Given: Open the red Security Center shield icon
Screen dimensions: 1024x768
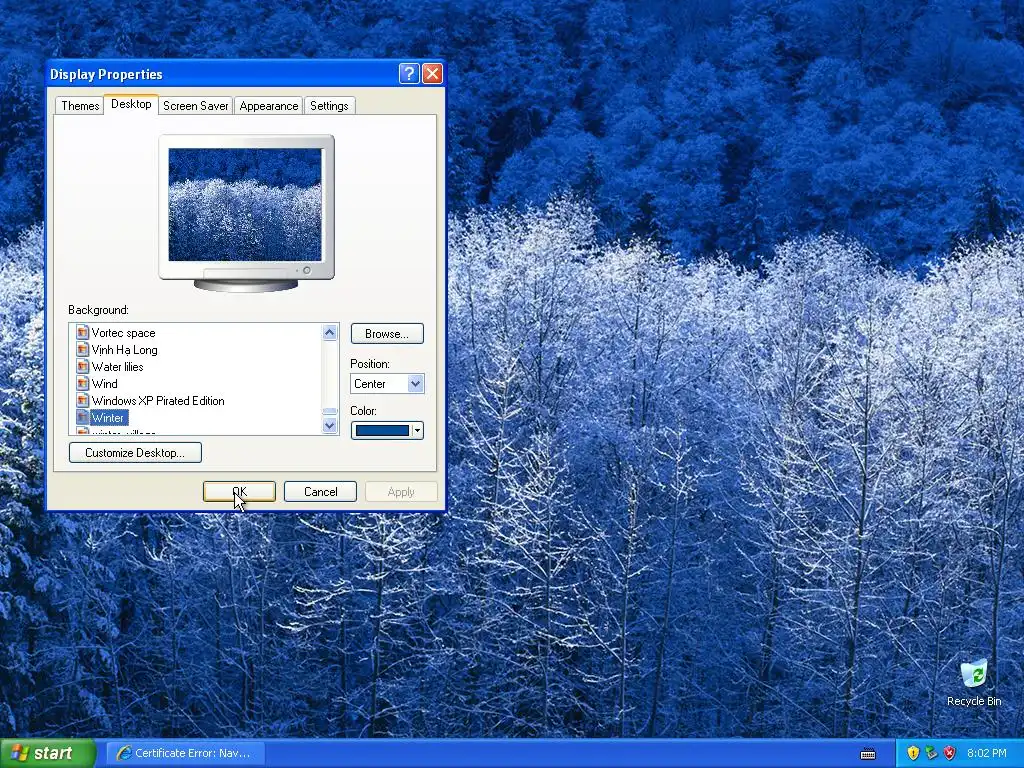Looking at the screenshot, I should [950, 753].
